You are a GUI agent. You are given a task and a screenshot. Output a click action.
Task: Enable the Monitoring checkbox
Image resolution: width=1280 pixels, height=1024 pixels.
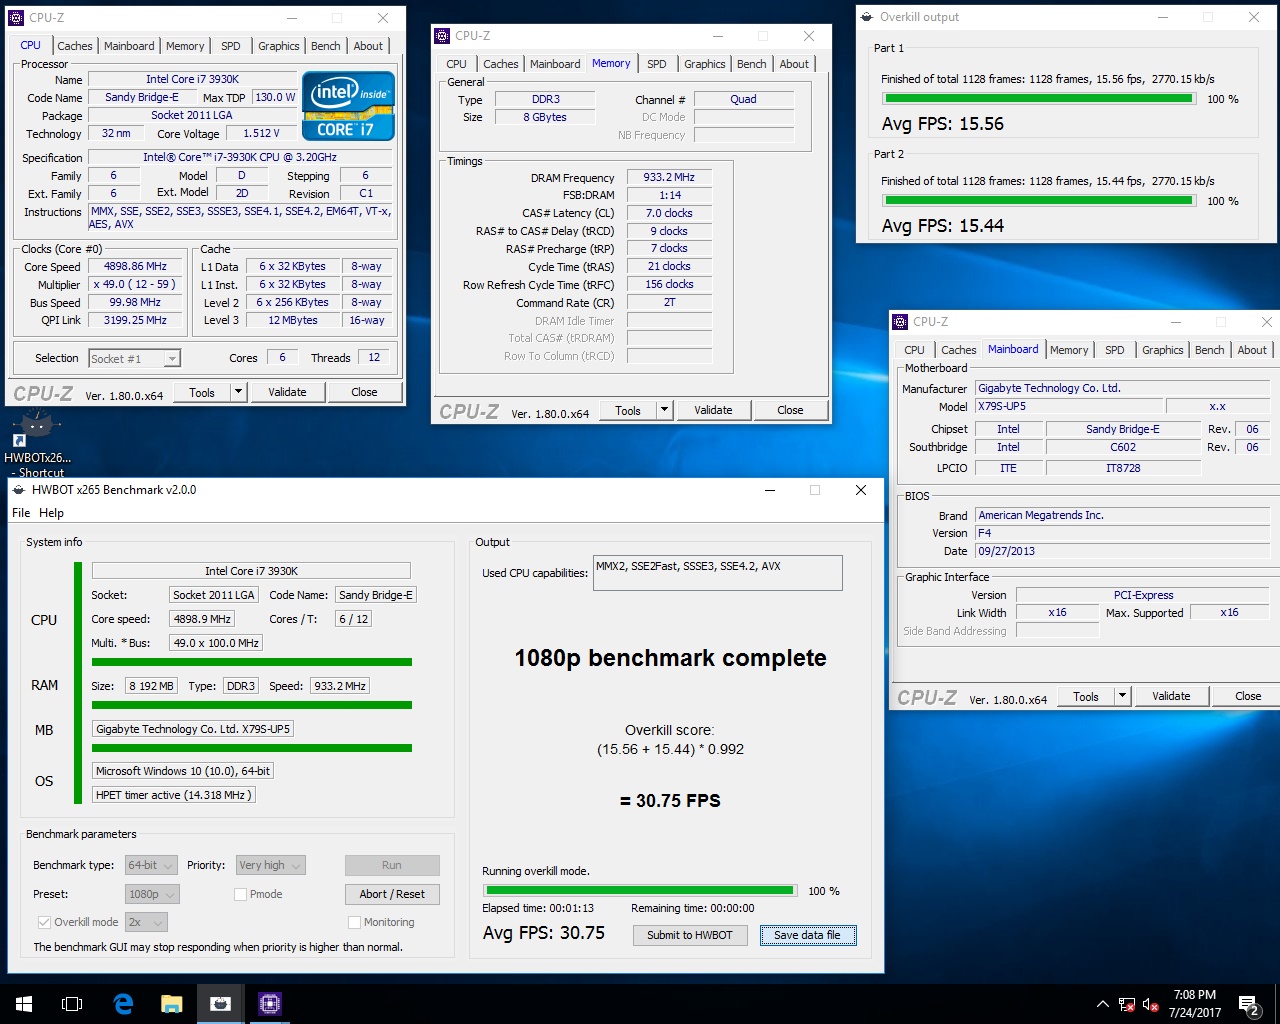pyautogui.click(x=354, y=922)
